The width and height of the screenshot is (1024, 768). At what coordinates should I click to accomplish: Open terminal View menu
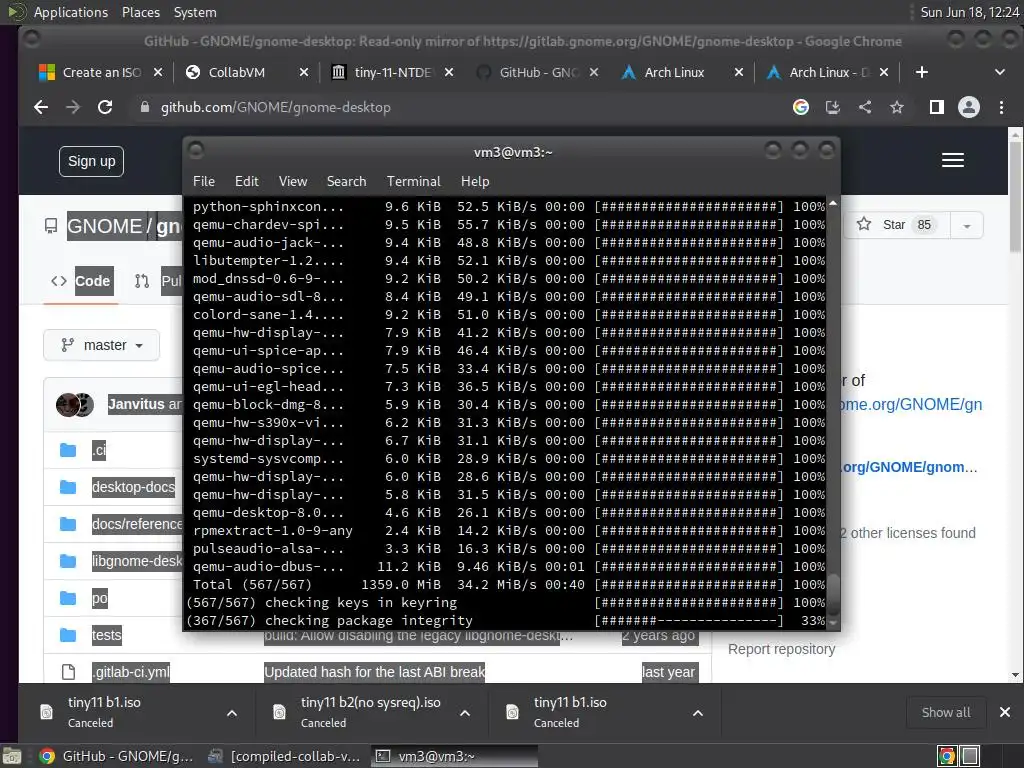coord(293,182)
